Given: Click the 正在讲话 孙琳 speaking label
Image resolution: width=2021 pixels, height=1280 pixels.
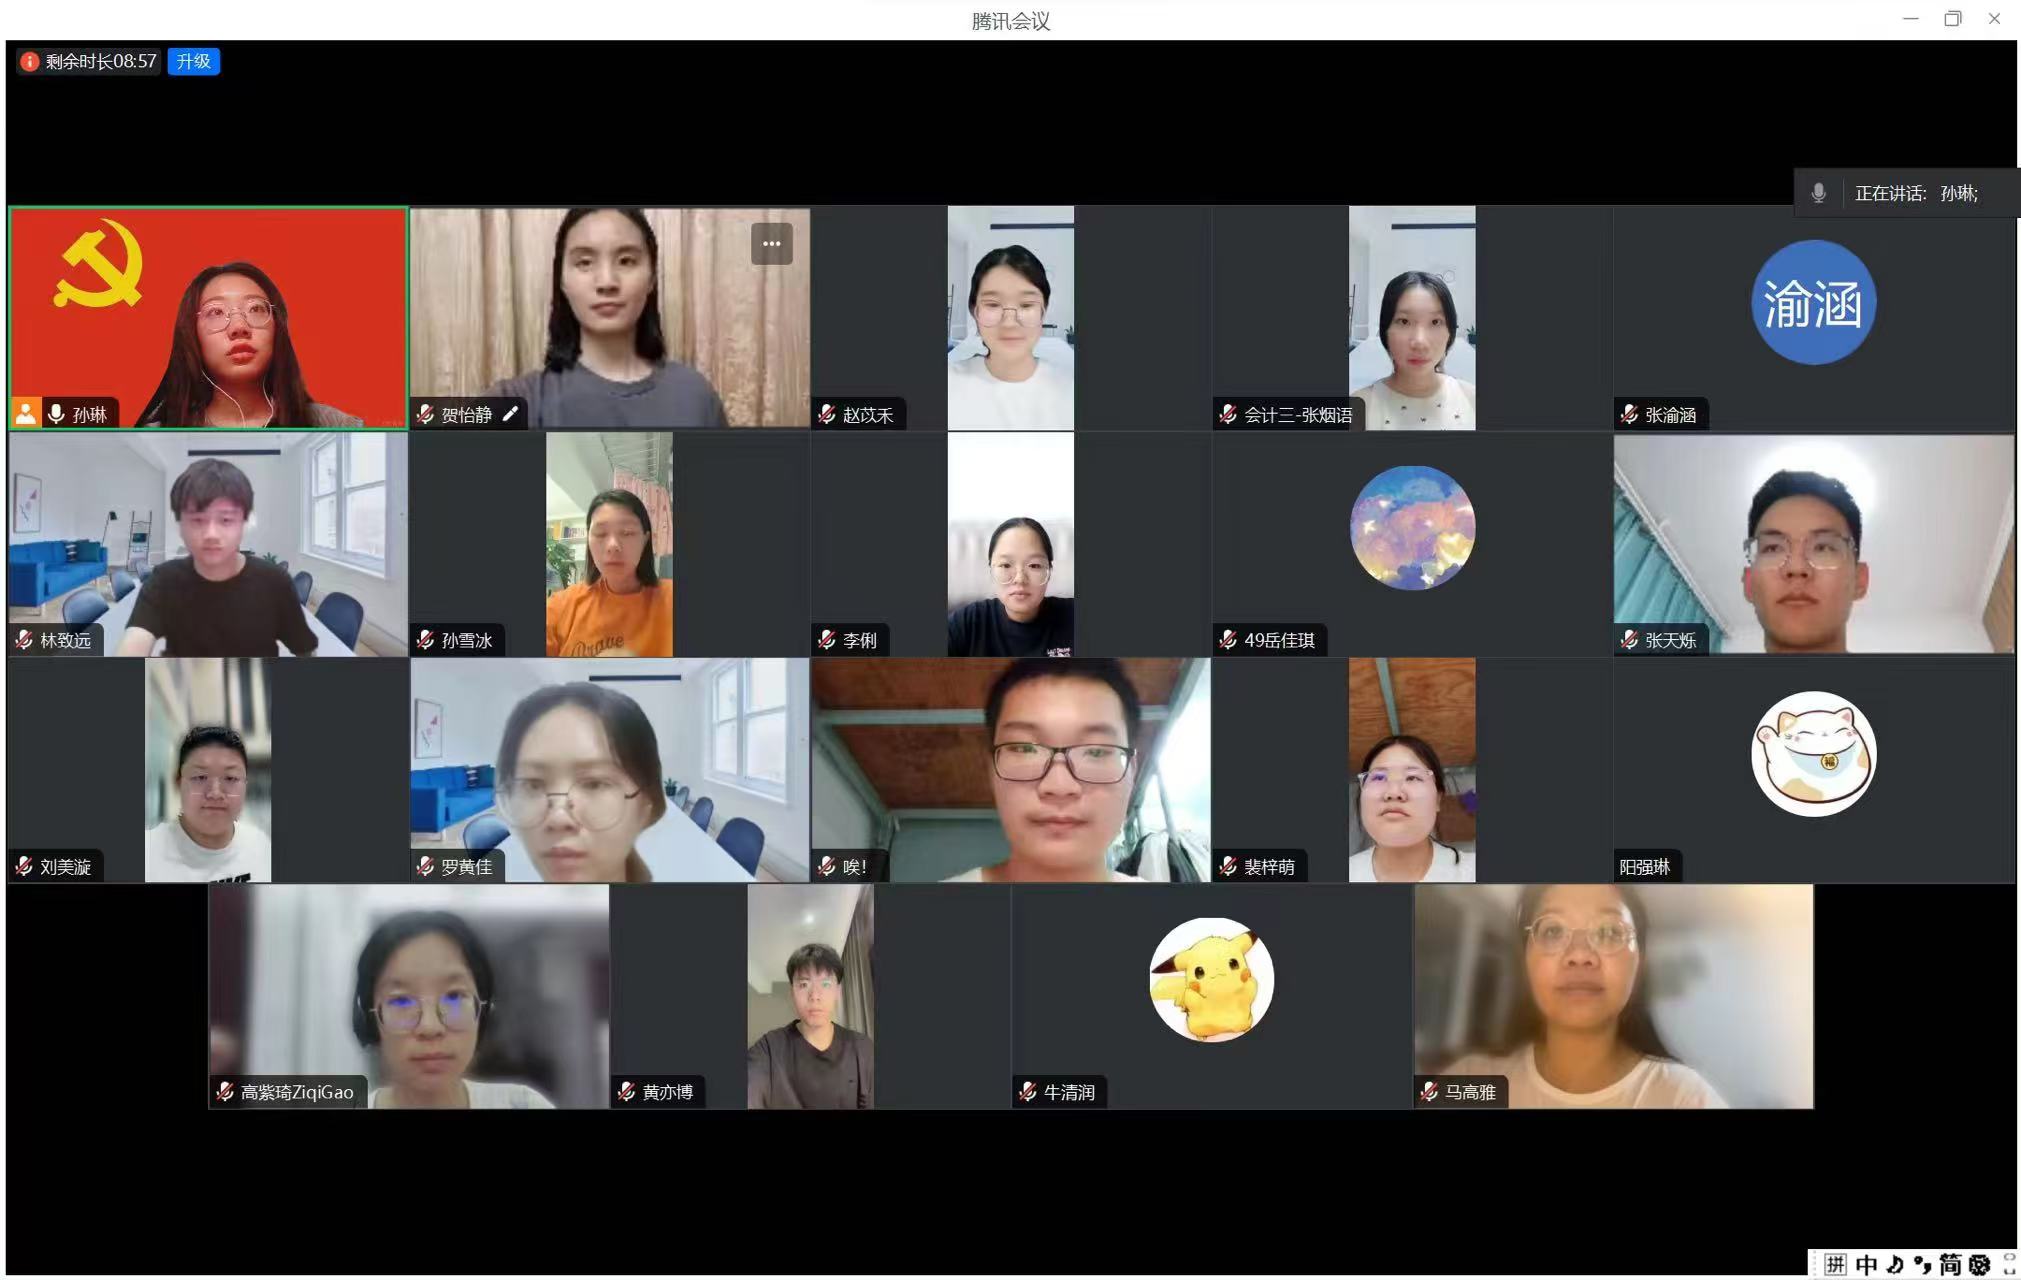Looking at the screenshot, I should pos(1915,193).
